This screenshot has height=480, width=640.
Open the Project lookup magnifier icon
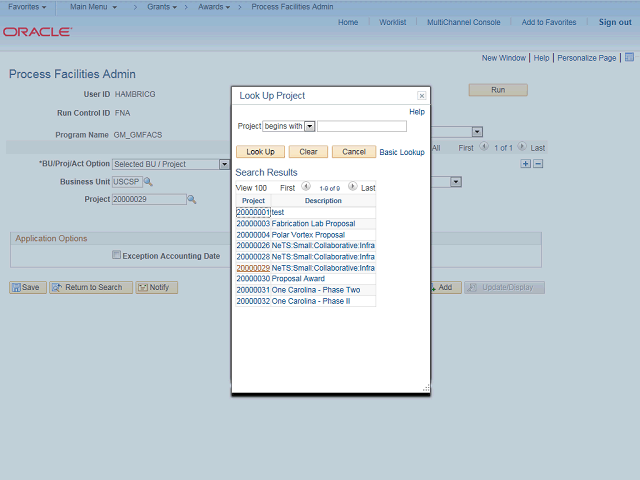click(x=191, y=199)
